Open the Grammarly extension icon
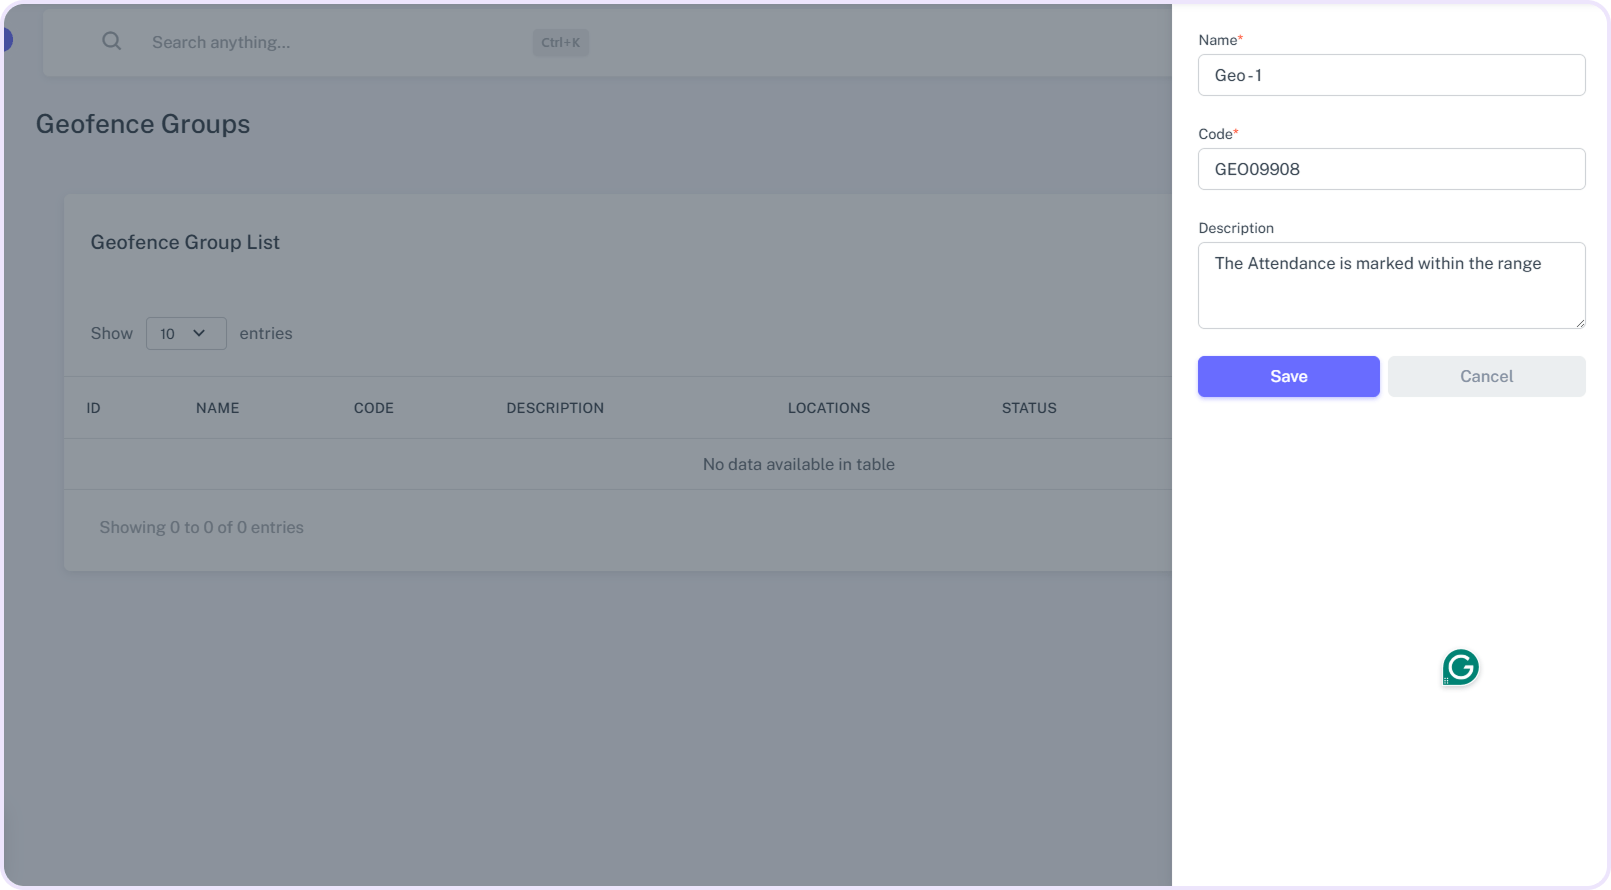1611x890 pixels. 1460,667
